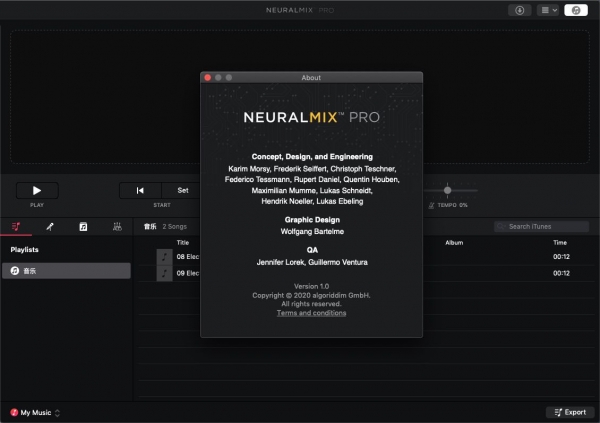Image resolution: width=600 pixels, height=423 pixels.
Task: Click the 09 Elec song thumbnail
Action: click(x=165, y=273)
